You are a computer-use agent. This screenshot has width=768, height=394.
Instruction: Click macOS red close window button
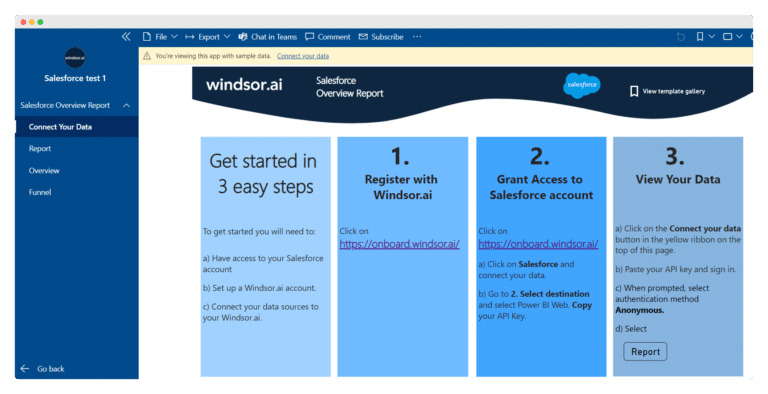(23, 22)
